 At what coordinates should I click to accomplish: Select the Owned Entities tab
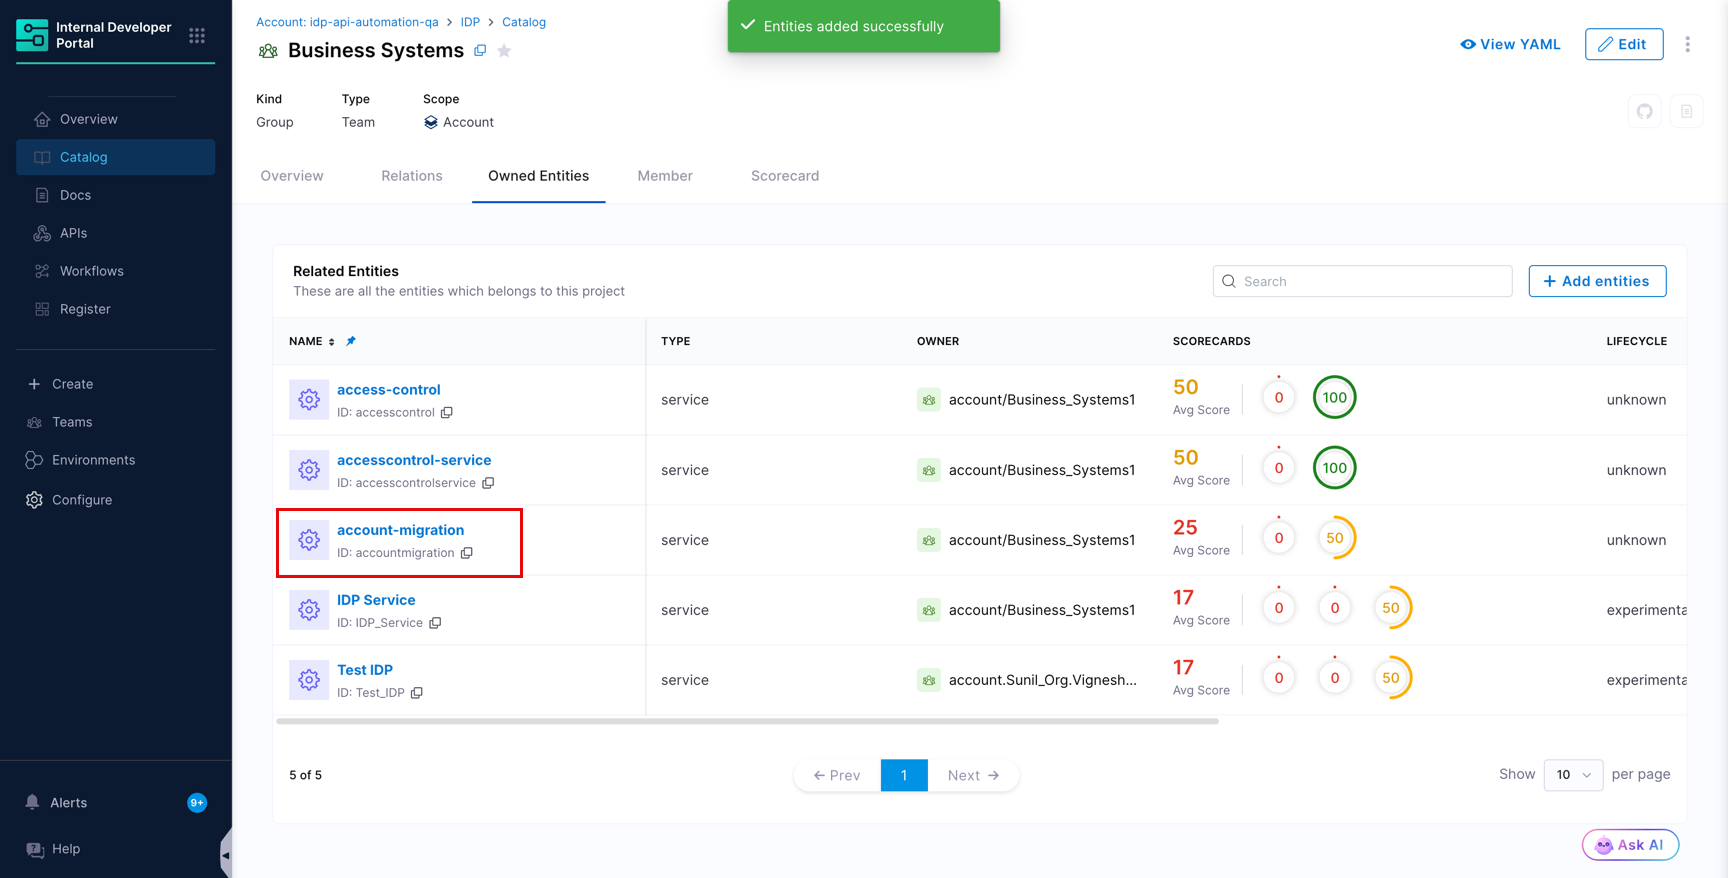pyautogui.click(x=539, y=176)
